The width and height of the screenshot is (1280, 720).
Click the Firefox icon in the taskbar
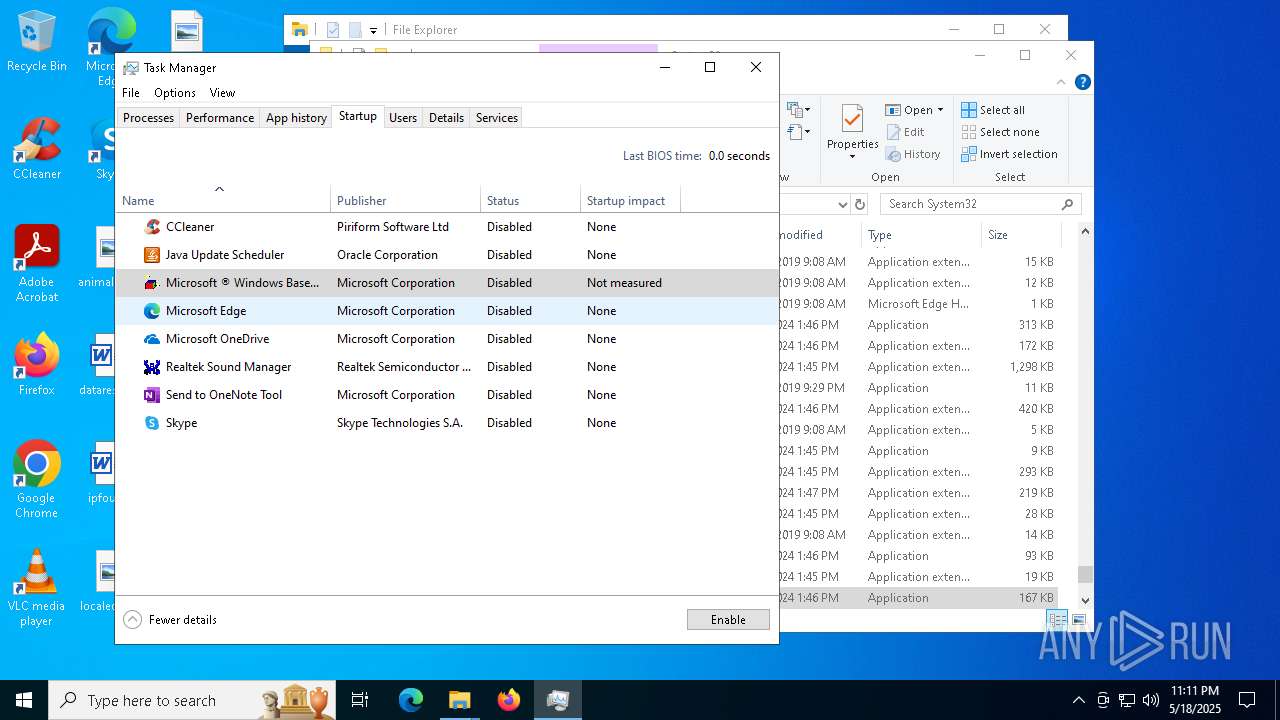pyautogui.click(x=509, y=700)
